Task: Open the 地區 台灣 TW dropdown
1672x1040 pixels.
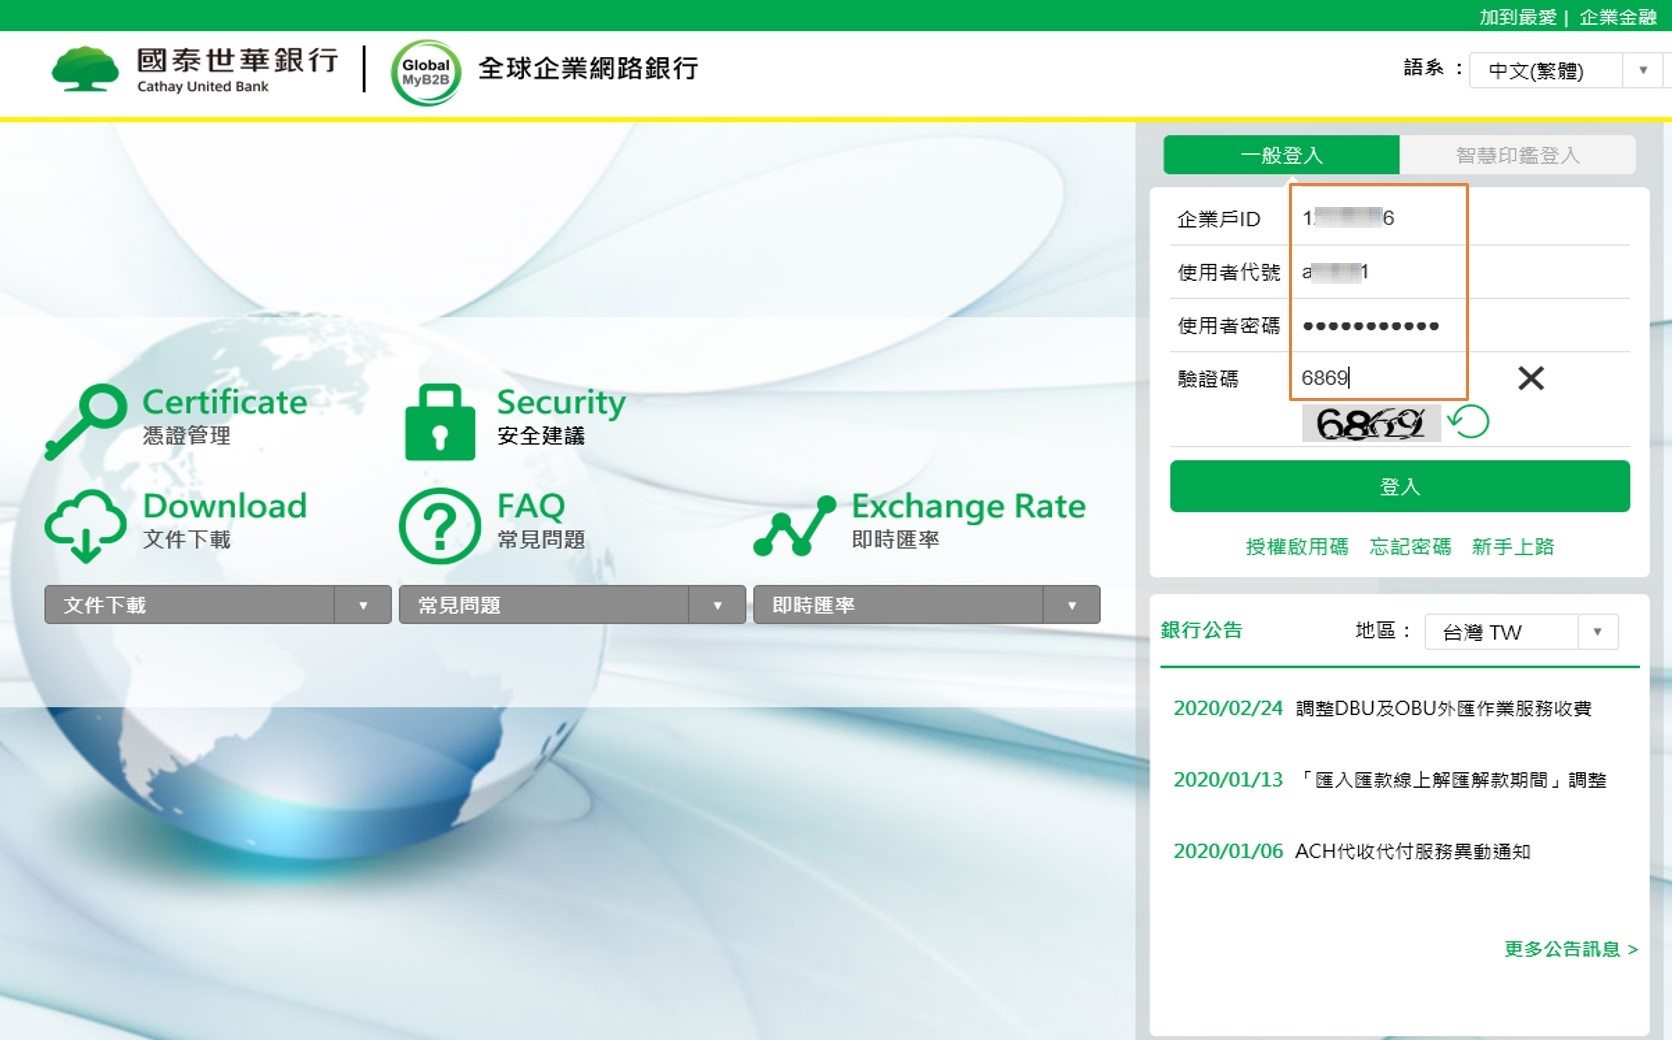Action: tap(1521, 632)
